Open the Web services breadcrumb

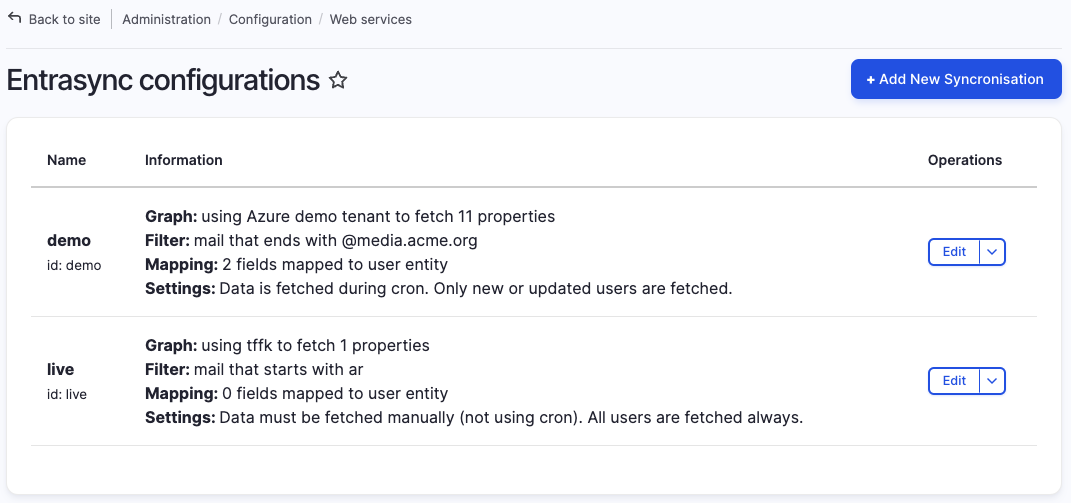(370, 19)
